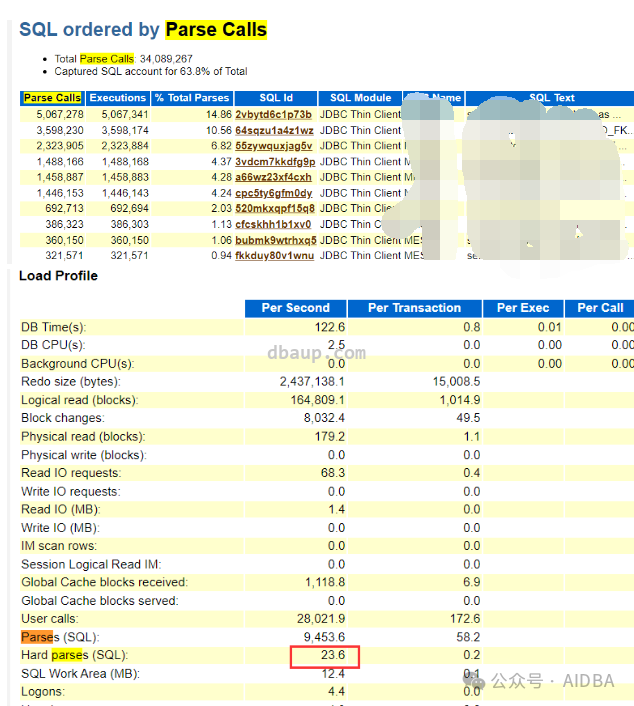The image size is (634, 706).
Task: Click percent total parses value 14.86
Action: point(219,114)
